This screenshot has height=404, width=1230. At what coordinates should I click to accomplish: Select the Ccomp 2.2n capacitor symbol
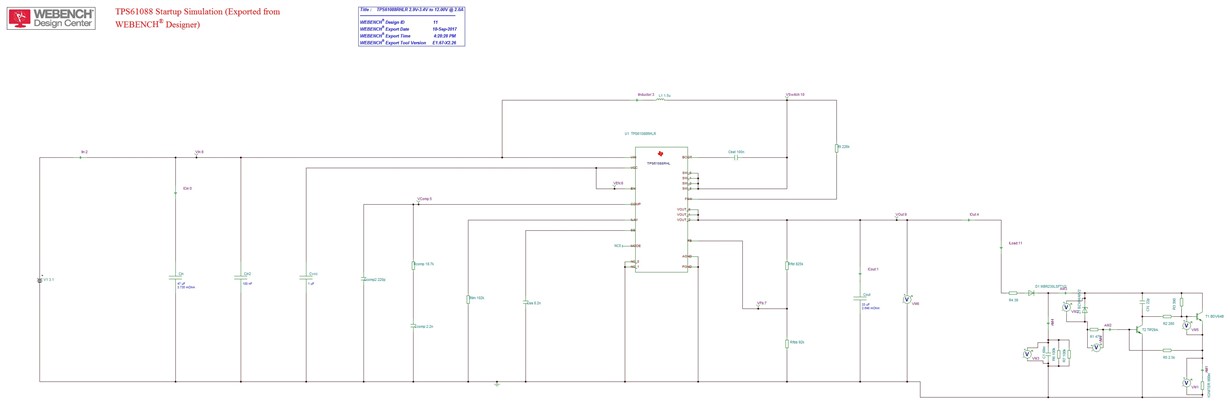[413, 326]
